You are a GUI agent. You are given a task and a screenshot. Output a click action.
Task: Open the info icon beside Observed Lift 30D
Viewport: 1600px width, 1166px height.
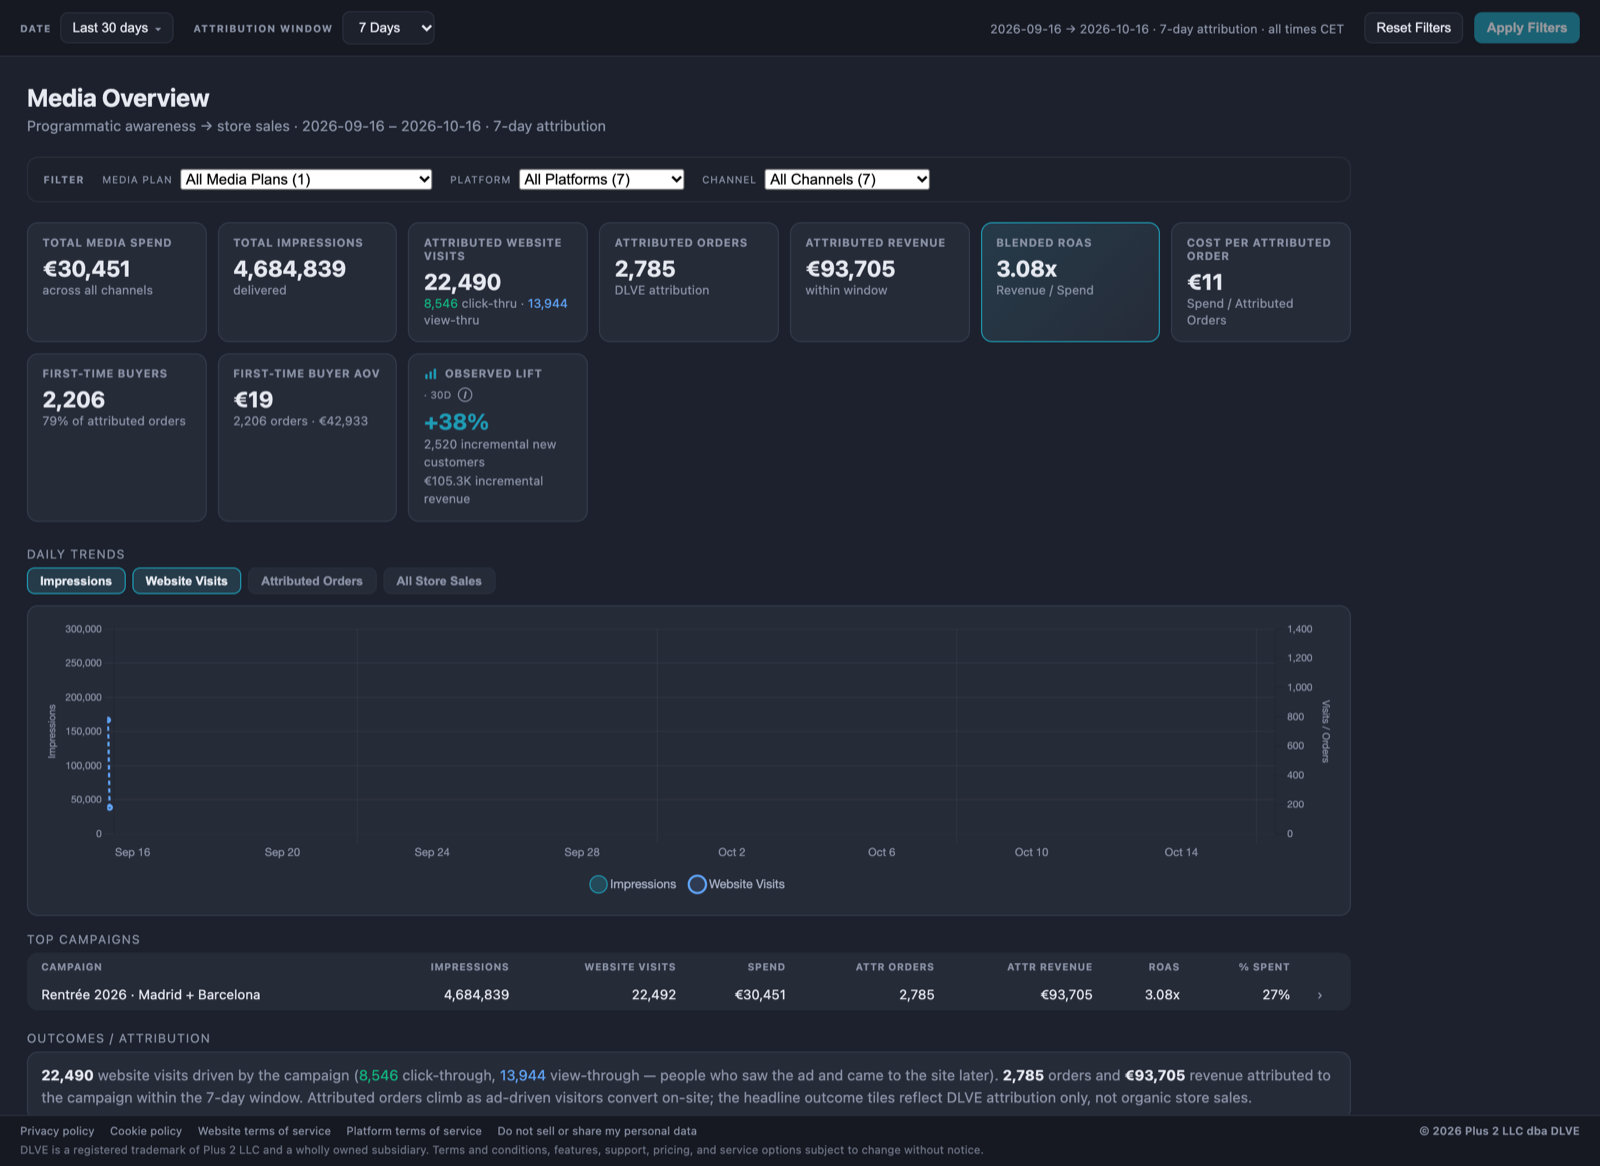coord(465,395)
